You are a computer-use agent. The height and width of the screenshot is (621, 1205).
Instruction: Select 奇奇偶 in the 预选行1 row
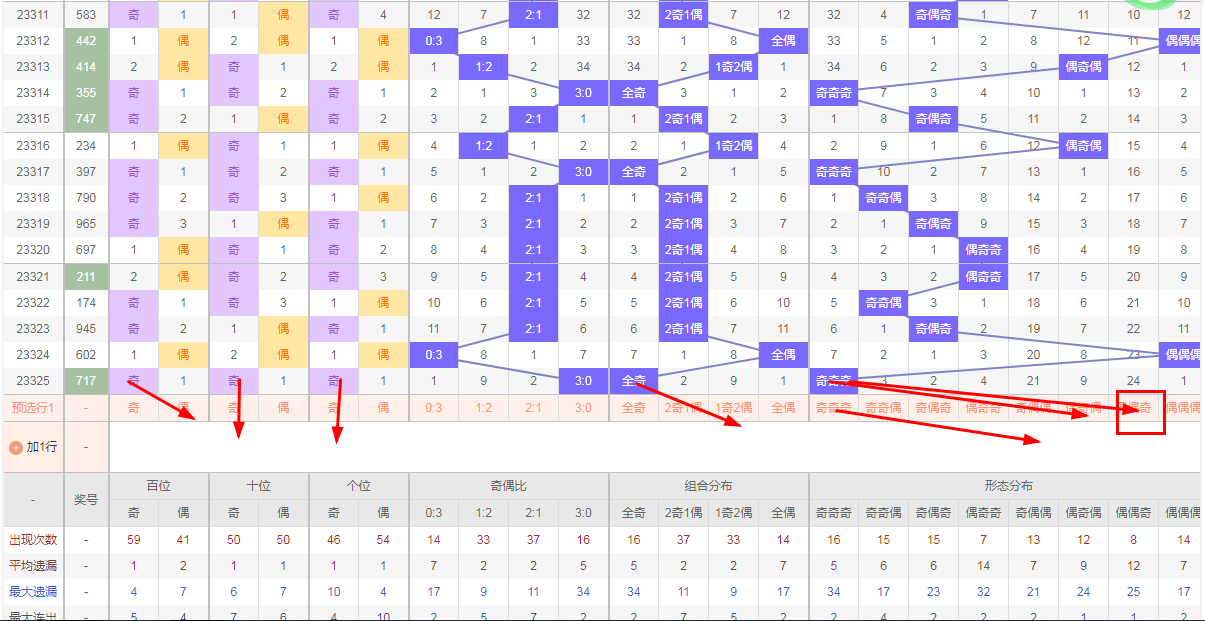[884, 408]
